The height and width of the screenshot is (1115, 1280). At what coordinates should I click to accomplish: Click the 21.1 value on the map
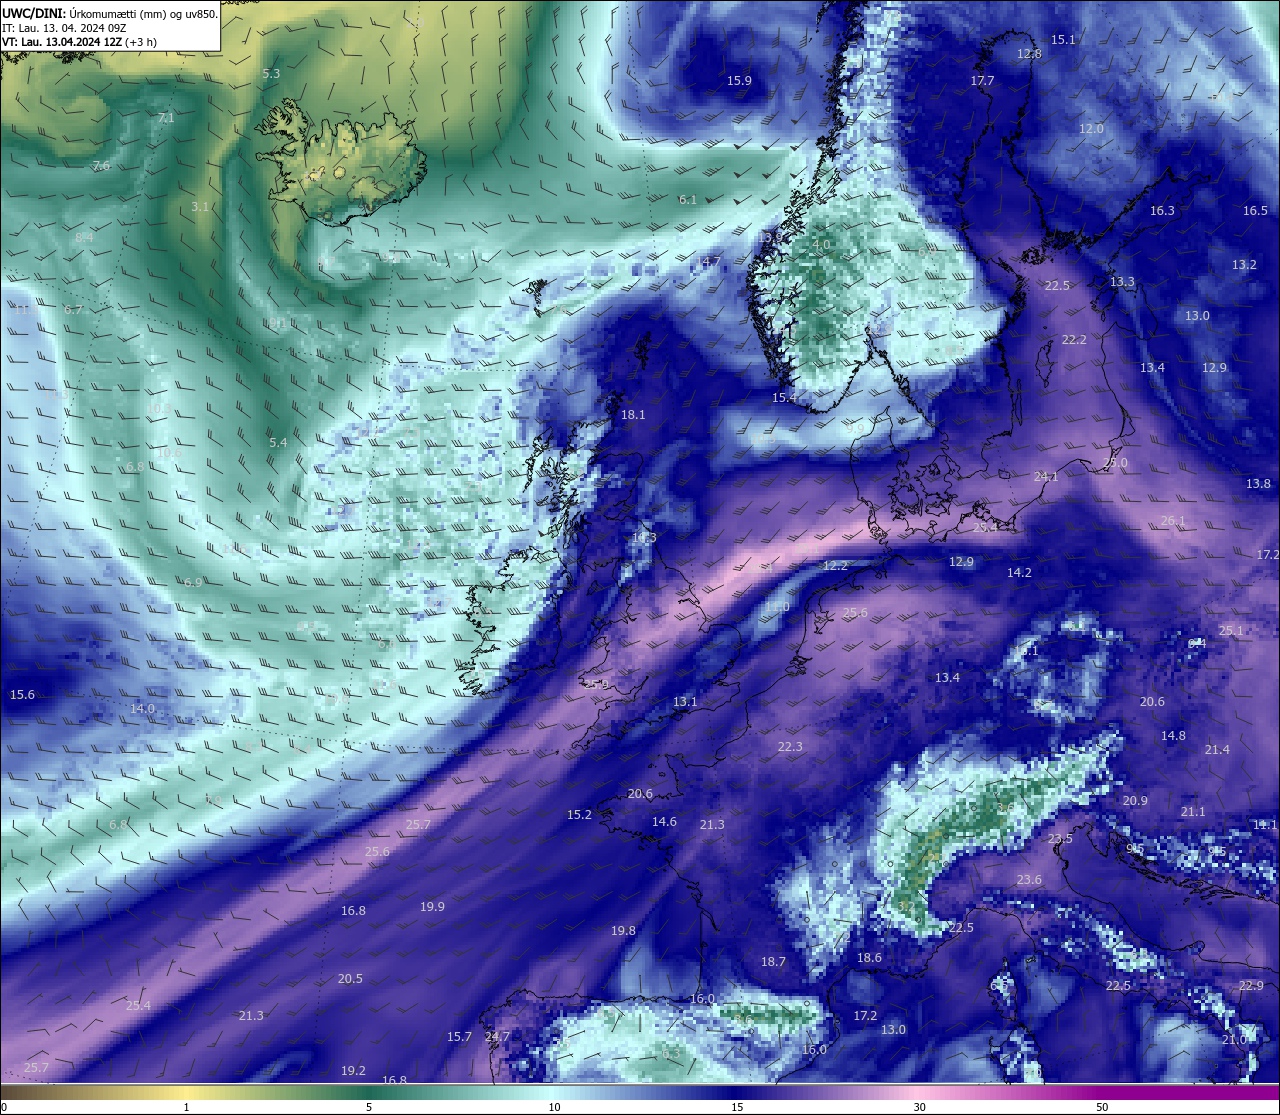tap(1193, 812)
